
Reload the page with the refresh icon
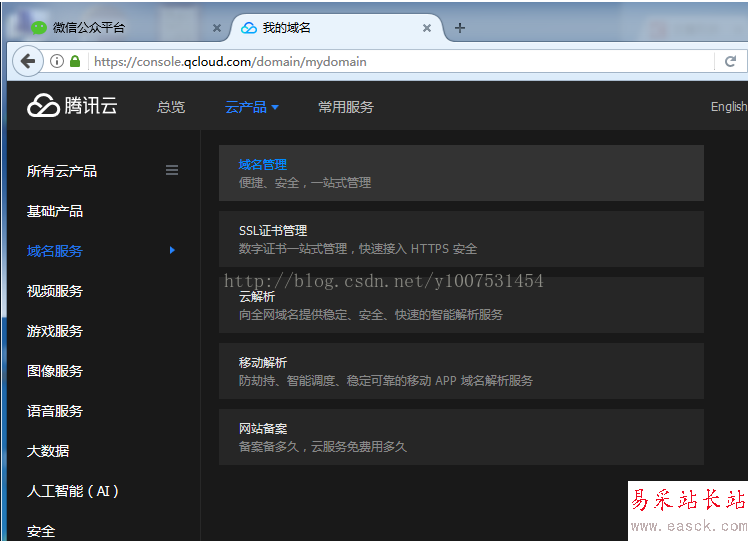tap(730, 61)
